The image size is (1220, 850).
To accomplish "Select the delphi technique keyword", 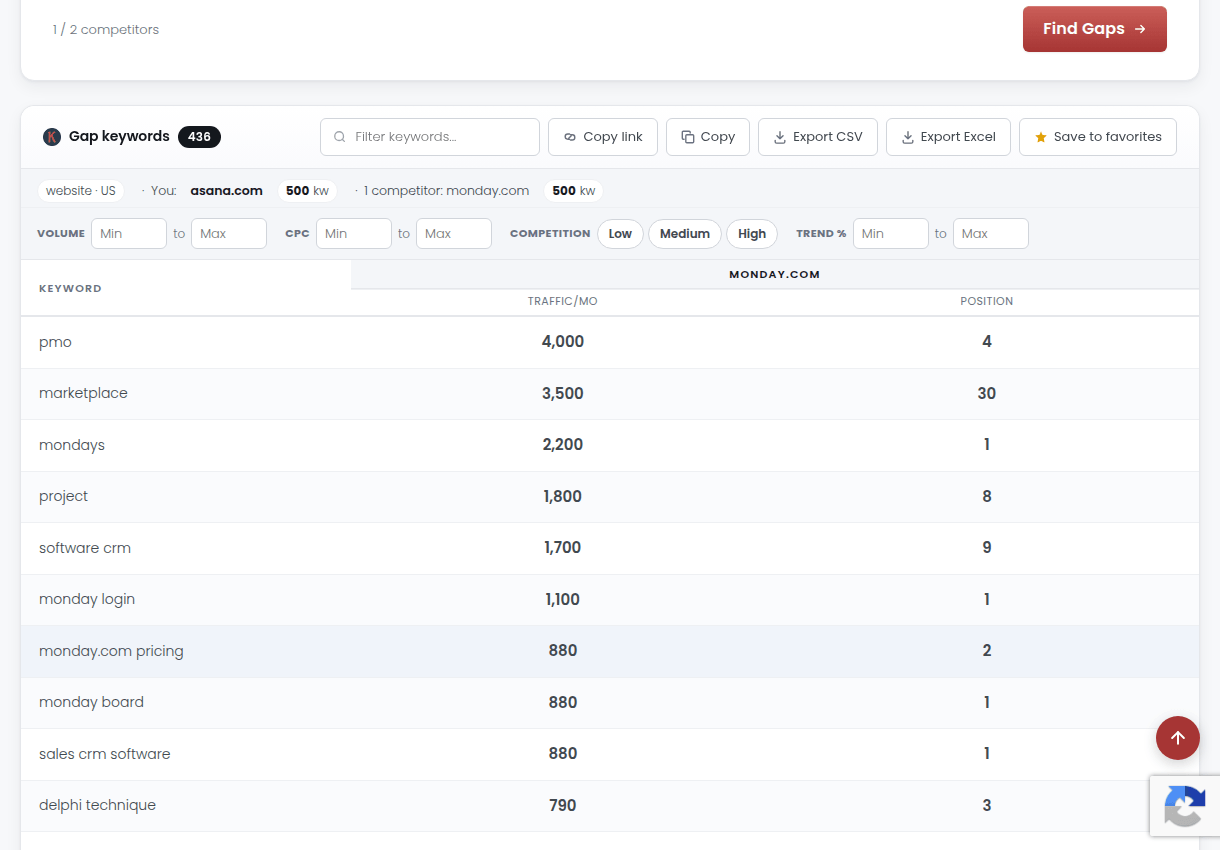I will tap(97, 805).
